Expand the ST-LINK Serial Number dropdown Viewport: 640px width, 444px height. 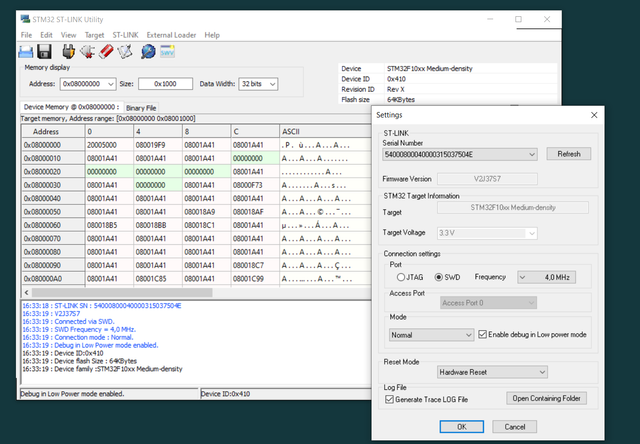[x=532, y=155]
